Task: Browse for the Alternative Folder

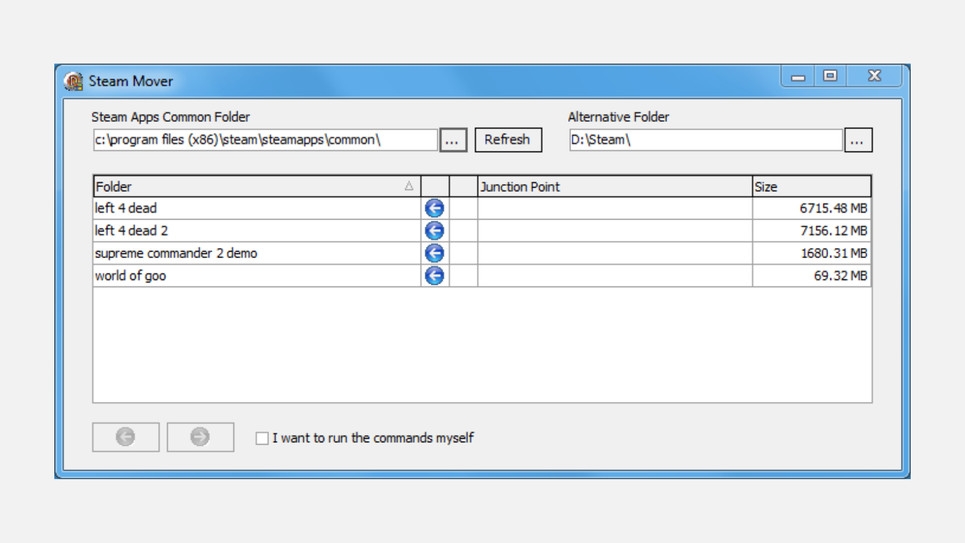Action: 858,140
